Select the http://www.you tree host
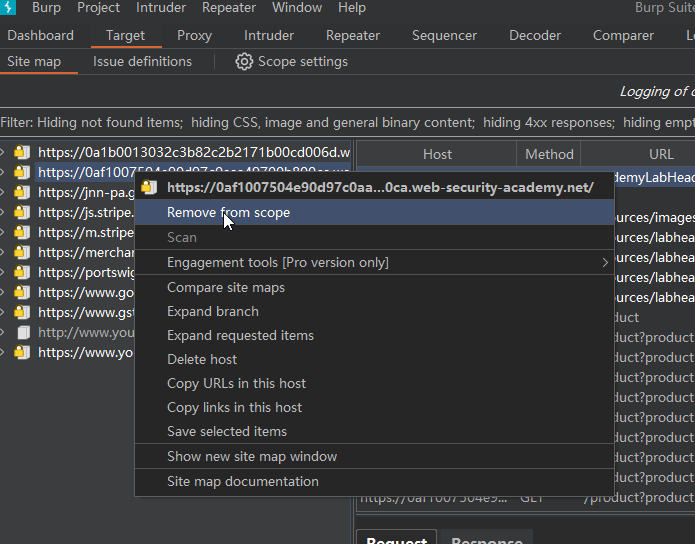The height and width of the screenshot is (544, 695). pos(86,332)
